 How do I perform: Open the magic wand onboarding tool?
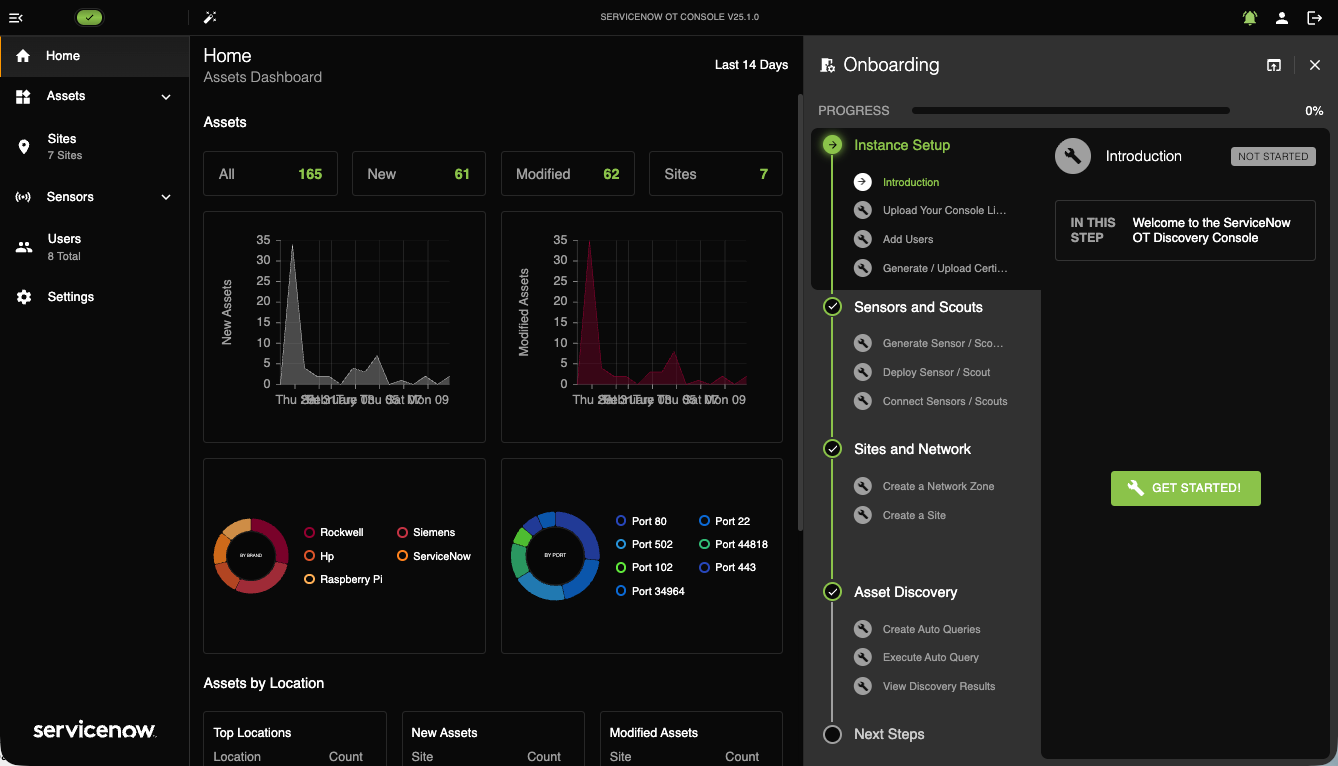[x=210, y=18]
